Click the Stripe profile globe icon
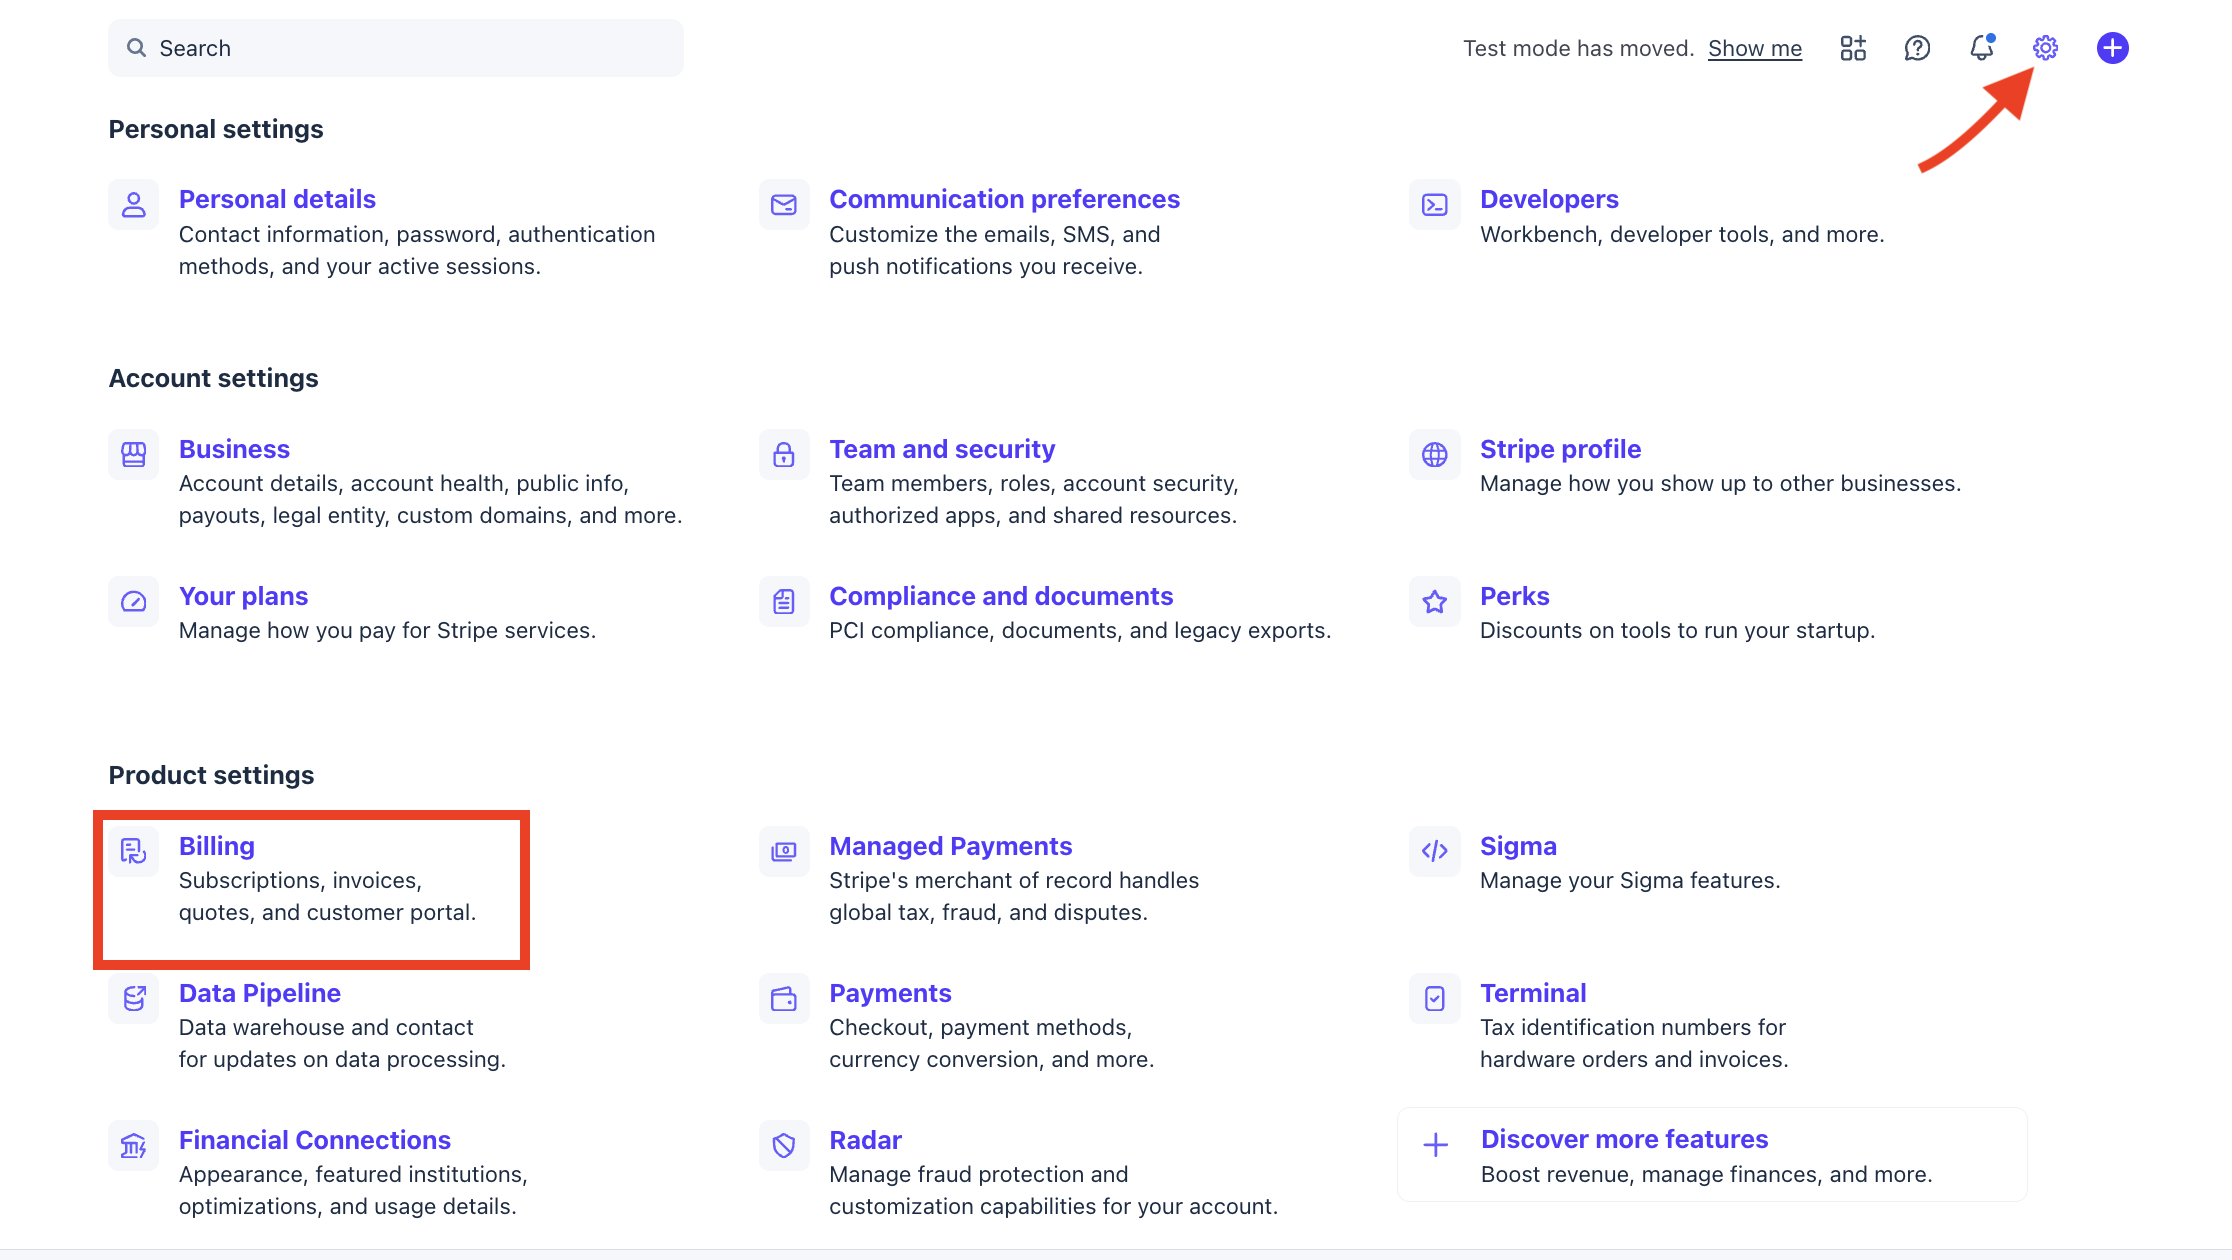Screen dimensions: 2232x1260 click(x=1434, y=455)
